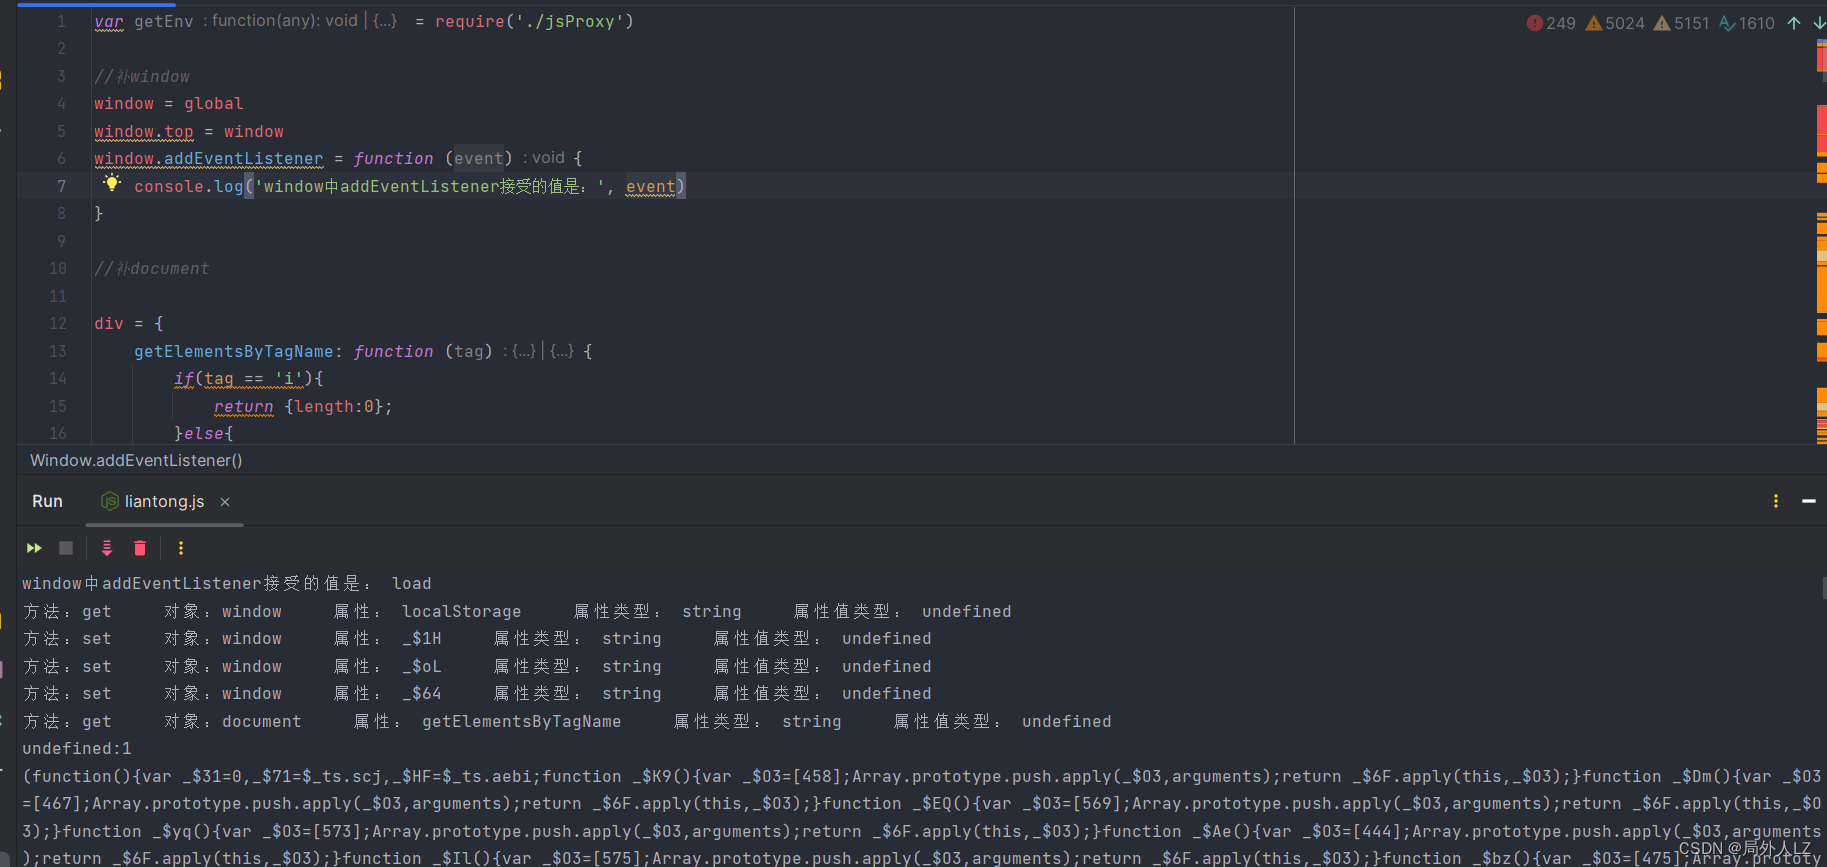The image size is (1827, 867).
Task: Rerun the script with the green double-arrow
Action: [x=34, y=548]
